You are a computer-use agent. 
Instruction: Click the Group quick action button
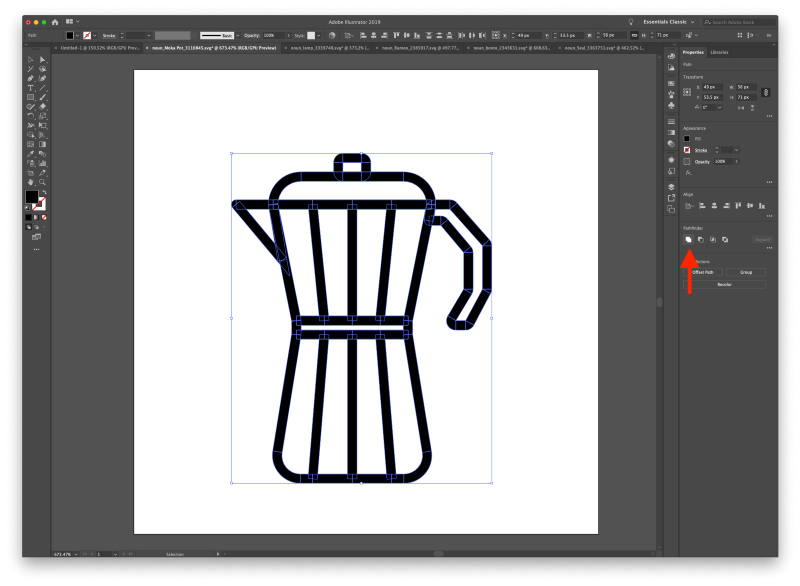[x=746, y=272]
